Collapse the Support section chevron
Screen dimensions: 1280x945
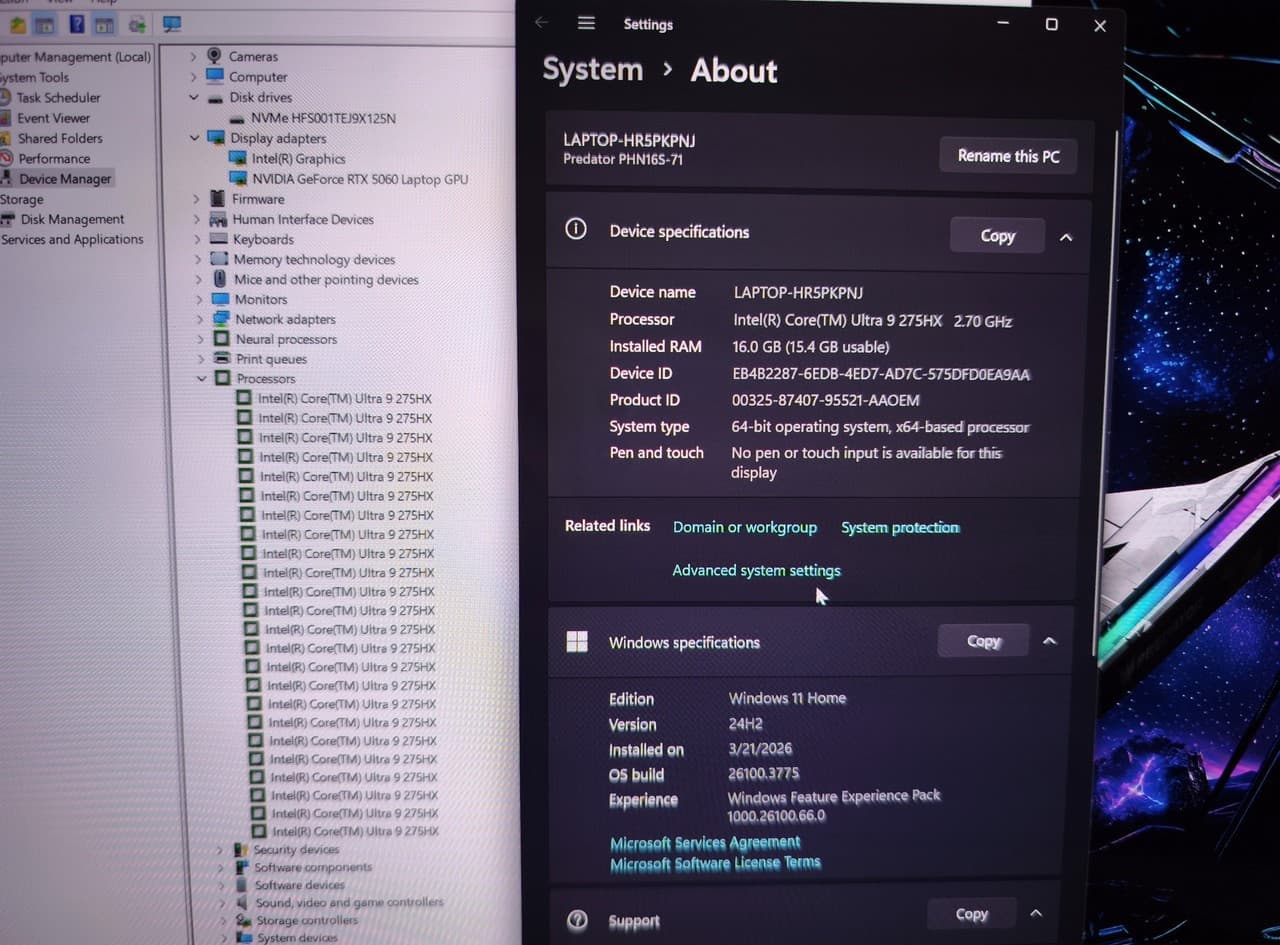point(1036,912)
